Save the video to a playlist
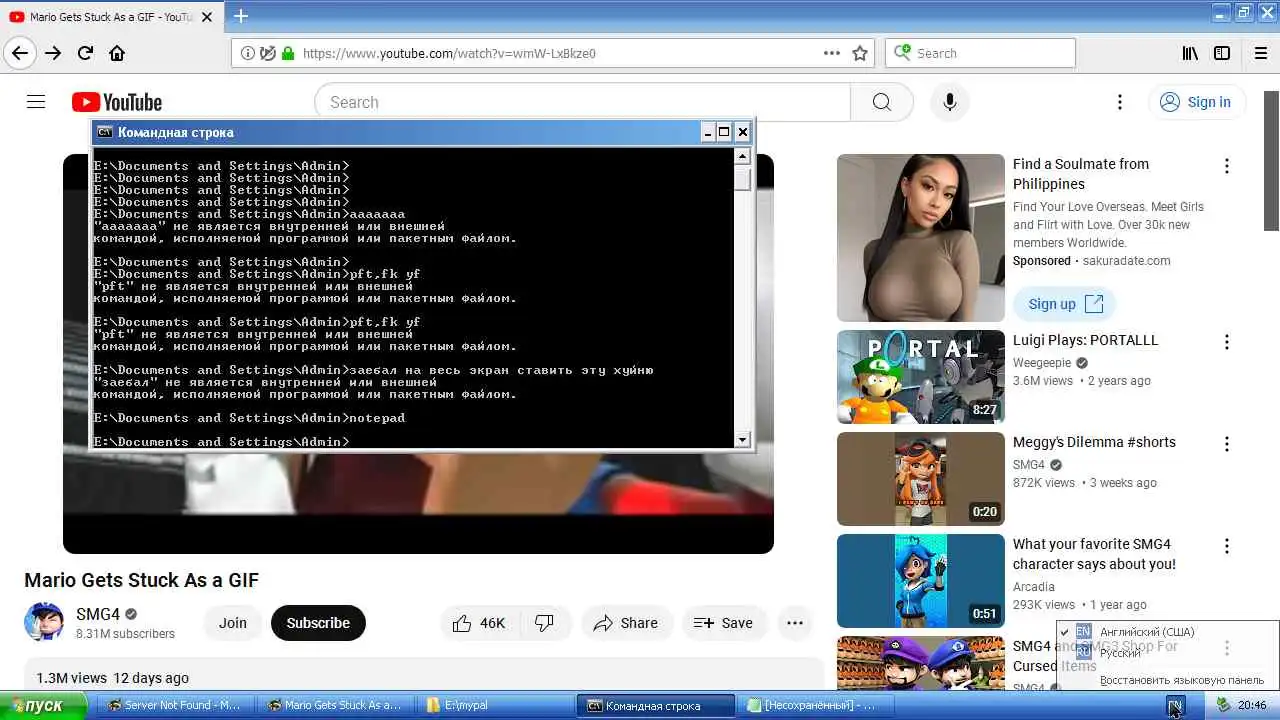This screenshot has height=720, width=1280. pos(723,623)
